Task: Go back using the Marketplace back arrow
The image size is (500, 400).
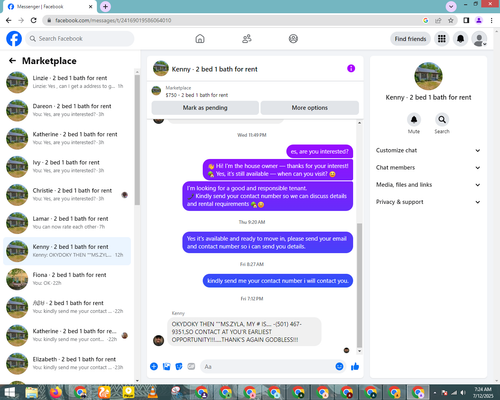Action: (x=12, y=61)
